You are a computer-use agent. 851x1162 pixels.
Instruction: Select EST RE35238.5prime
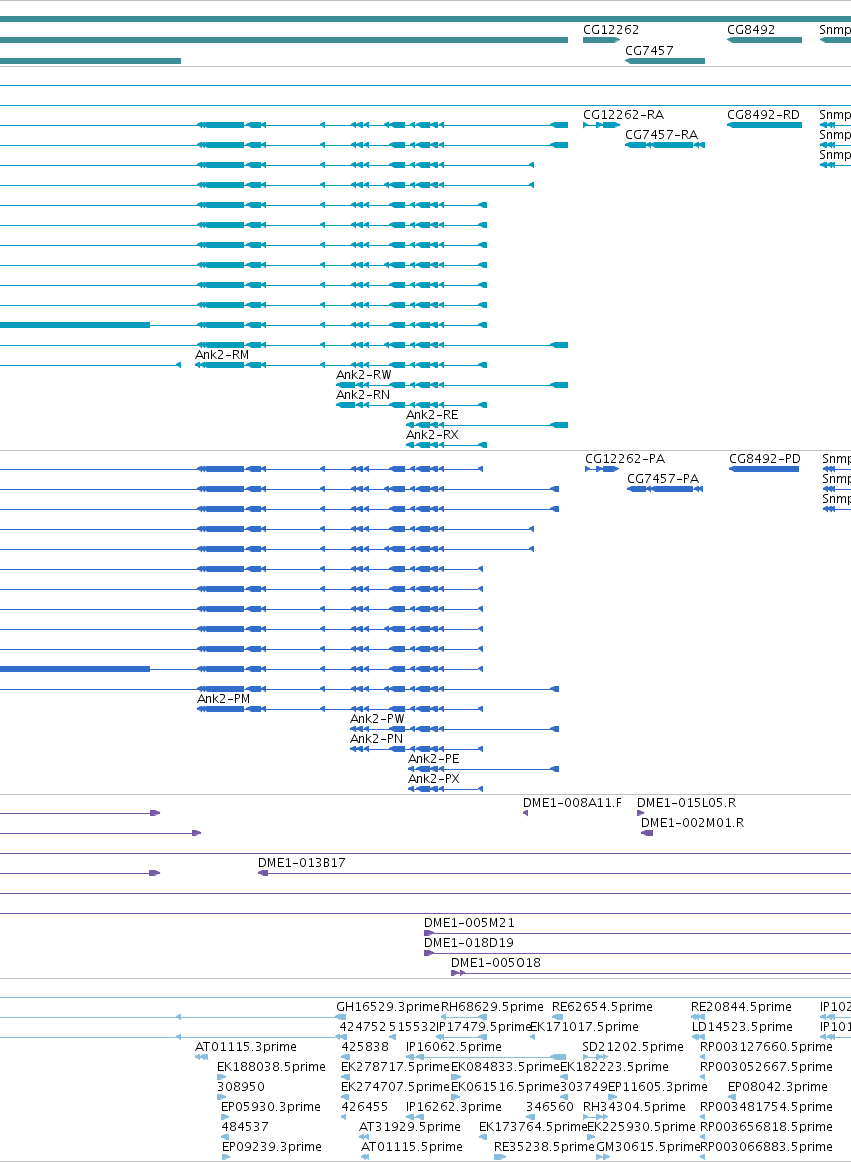(545, 1146)
